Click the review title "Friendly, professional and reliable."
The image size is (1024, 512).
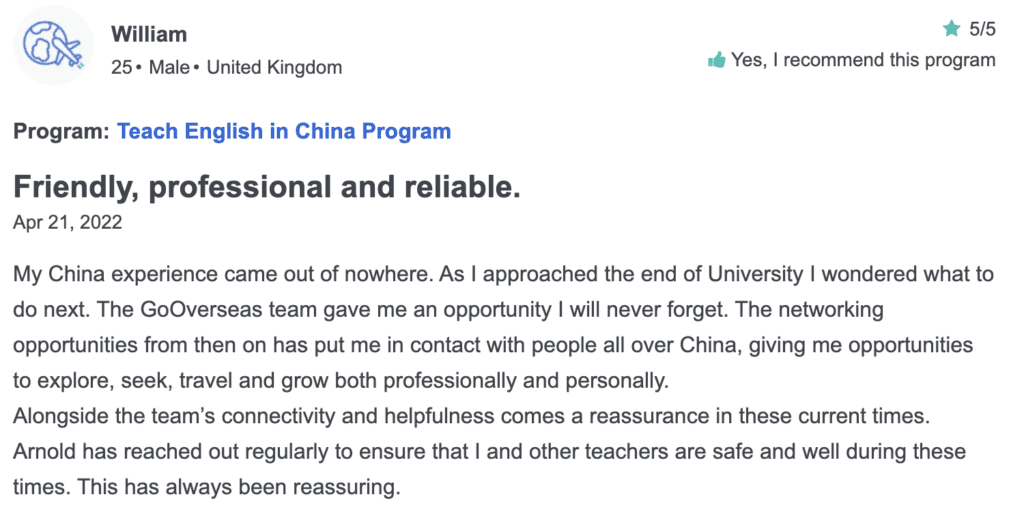266,187
